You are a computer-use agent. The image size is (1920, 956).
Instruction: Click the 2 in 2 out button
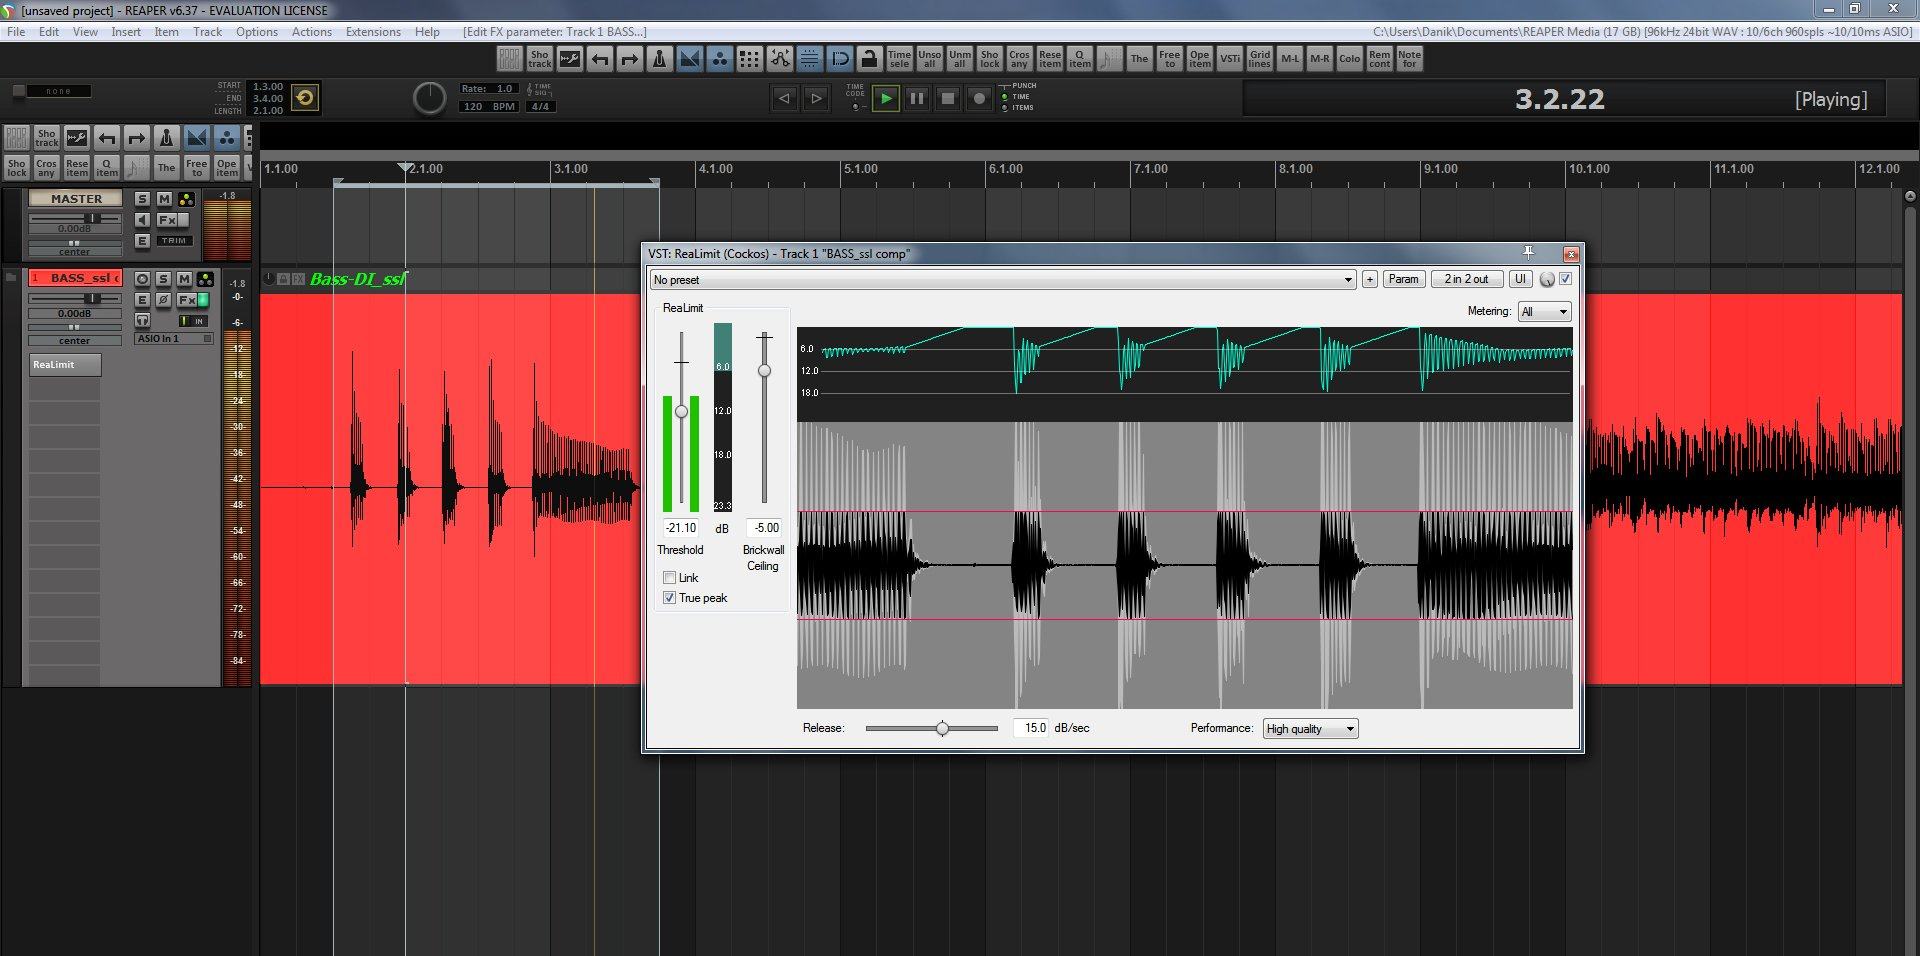tap(1466, 280)
